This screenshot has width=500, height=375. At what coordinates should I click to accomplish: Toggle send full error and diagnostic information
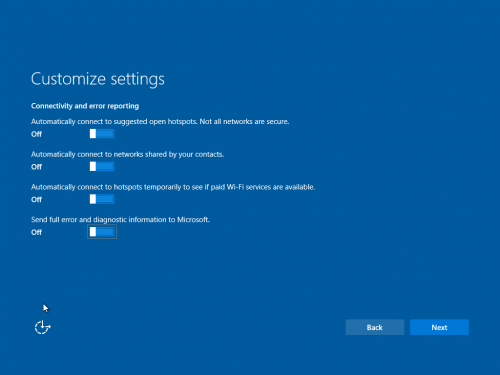point(102,232)
